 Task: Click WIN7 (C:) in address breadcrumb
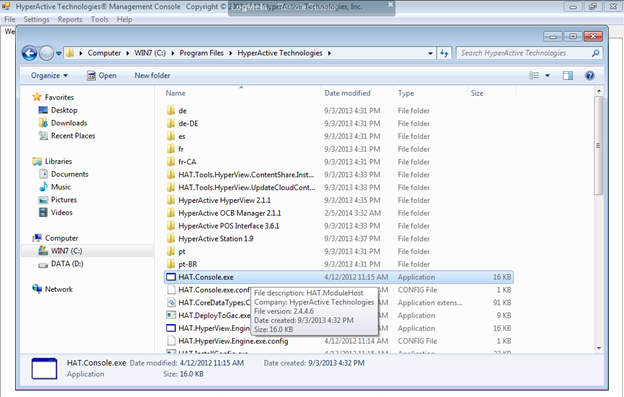click(150, 53)
